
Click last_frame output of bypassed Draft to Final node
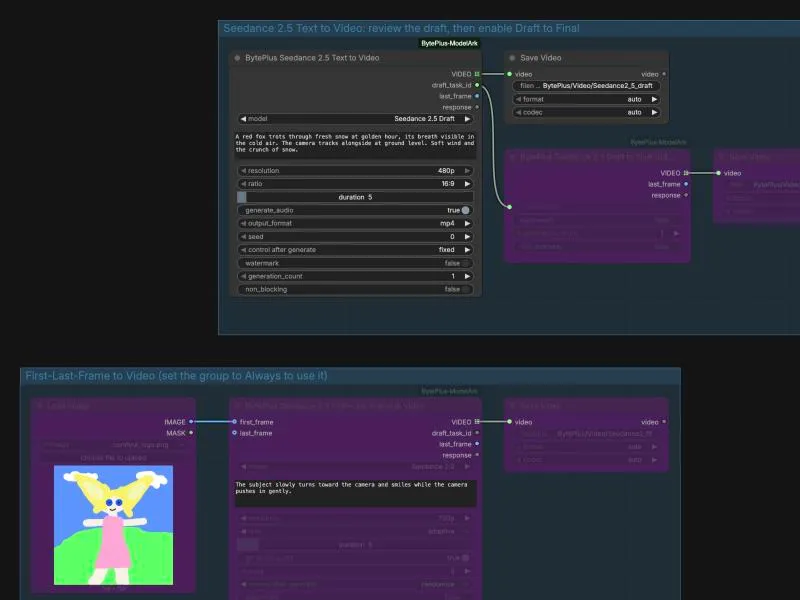[686, 184]
